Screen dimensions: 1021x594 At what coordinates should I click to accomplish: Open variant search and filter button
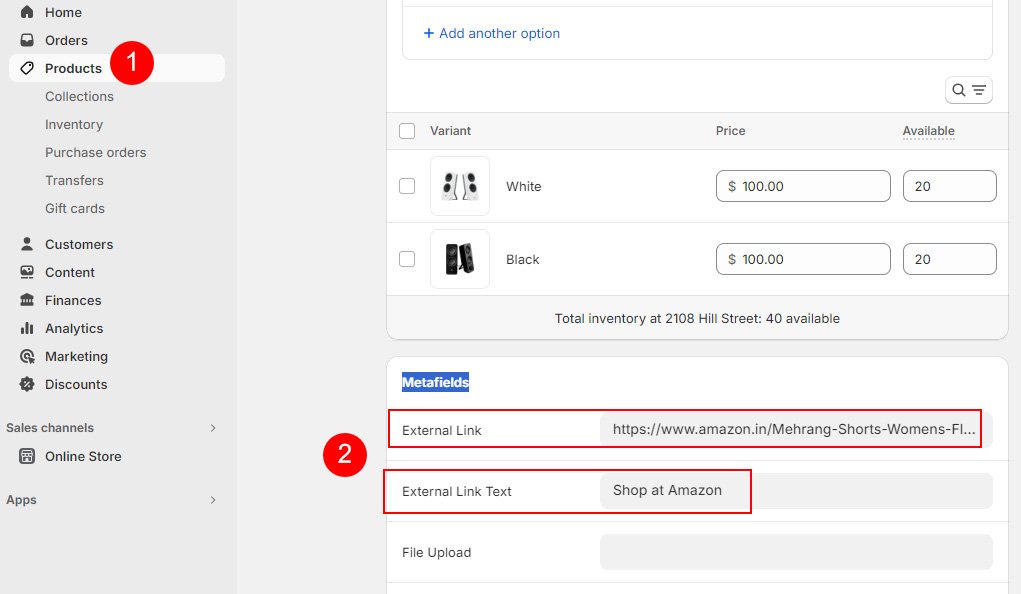pyautogui.click(x=968, y=90)
